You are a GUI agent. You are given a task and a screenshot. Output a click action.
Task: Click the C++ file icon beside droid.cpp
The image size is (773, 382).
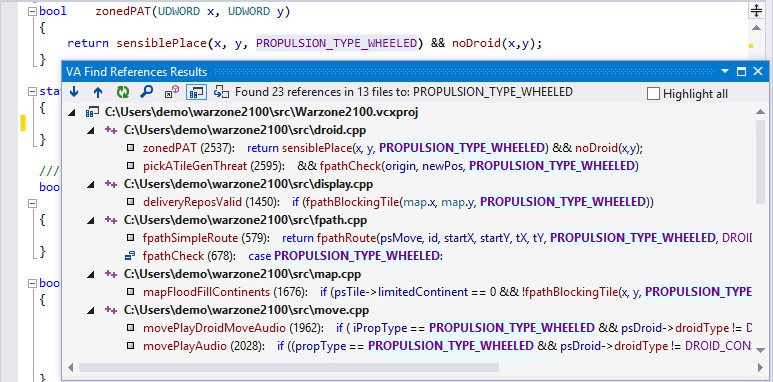click(x=111, y=131)
